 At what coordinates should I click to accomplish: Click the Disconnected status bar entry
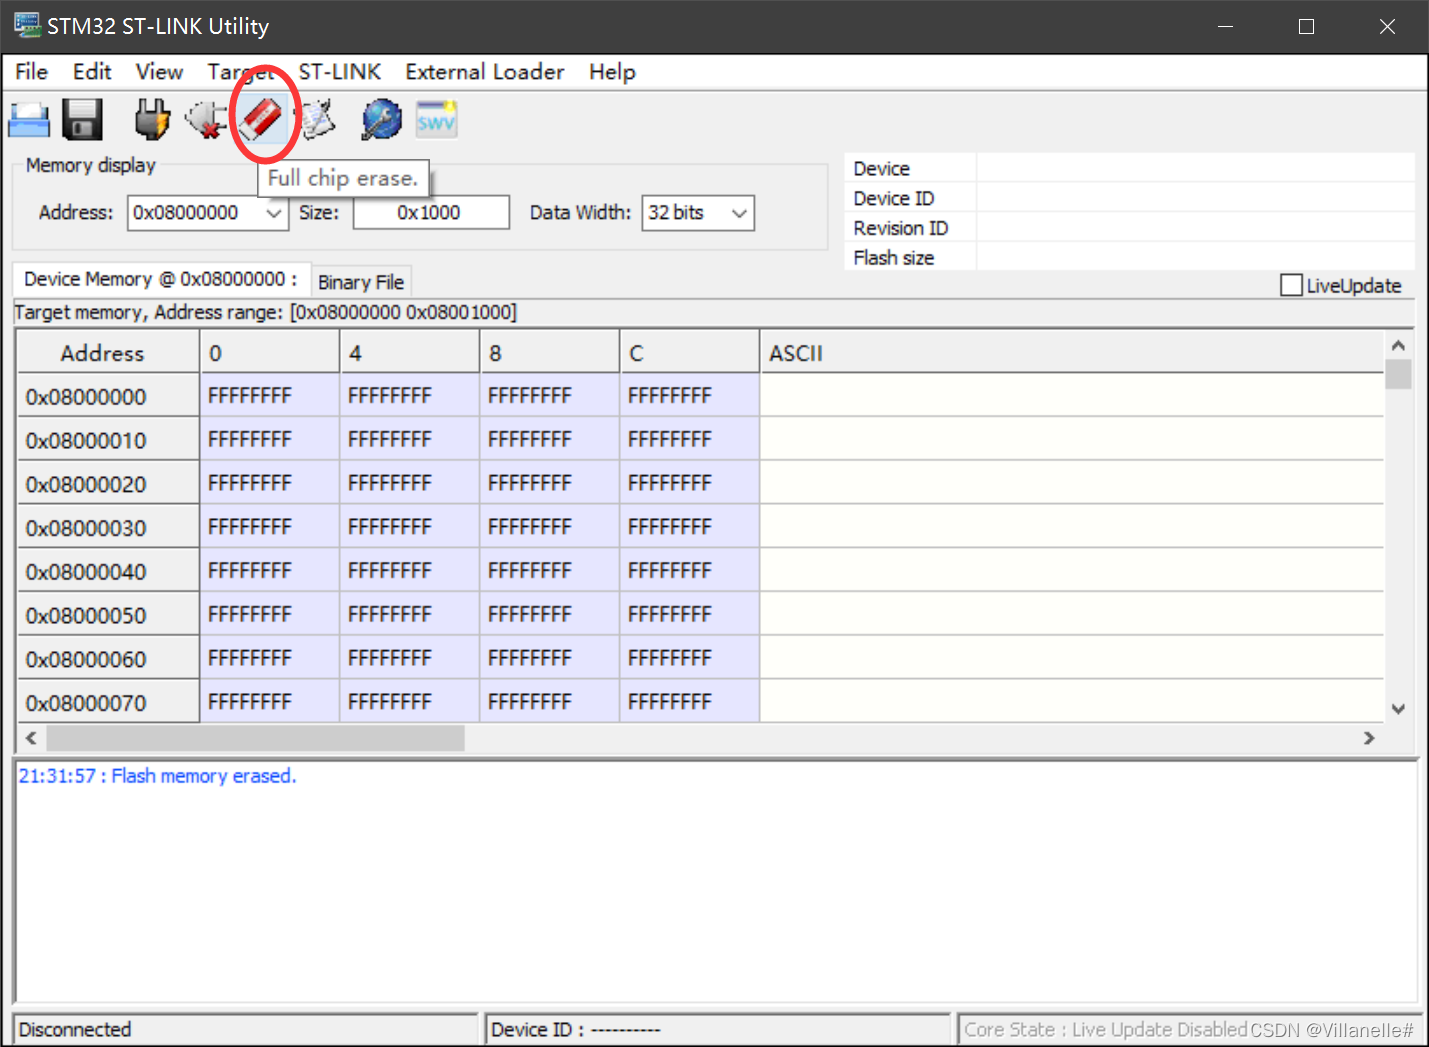[x=245, y=1030]
